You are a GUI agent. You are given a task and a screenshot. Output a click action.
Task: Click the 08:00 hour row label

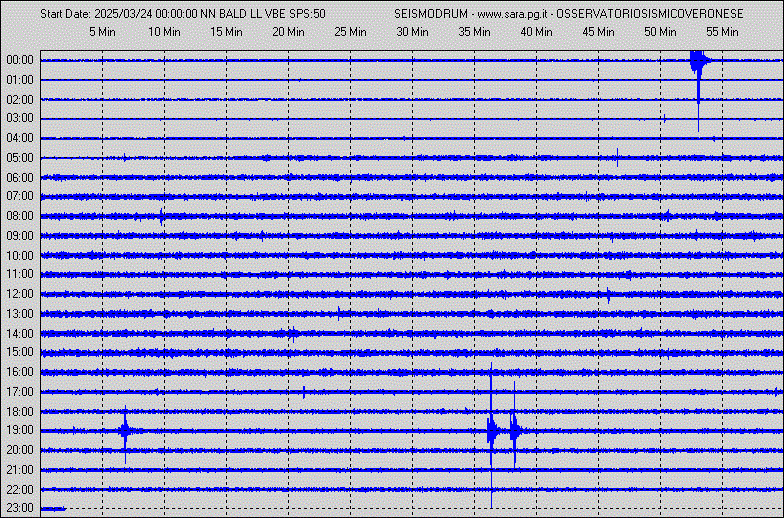point(20,216)
